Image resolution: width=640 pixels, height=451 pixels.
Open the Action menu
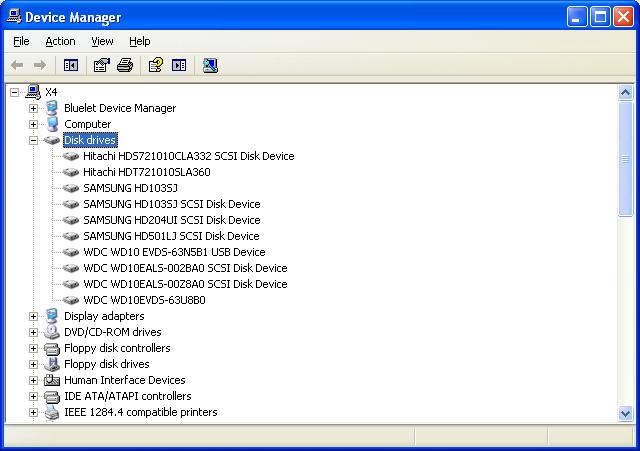[x=60, y=41]
